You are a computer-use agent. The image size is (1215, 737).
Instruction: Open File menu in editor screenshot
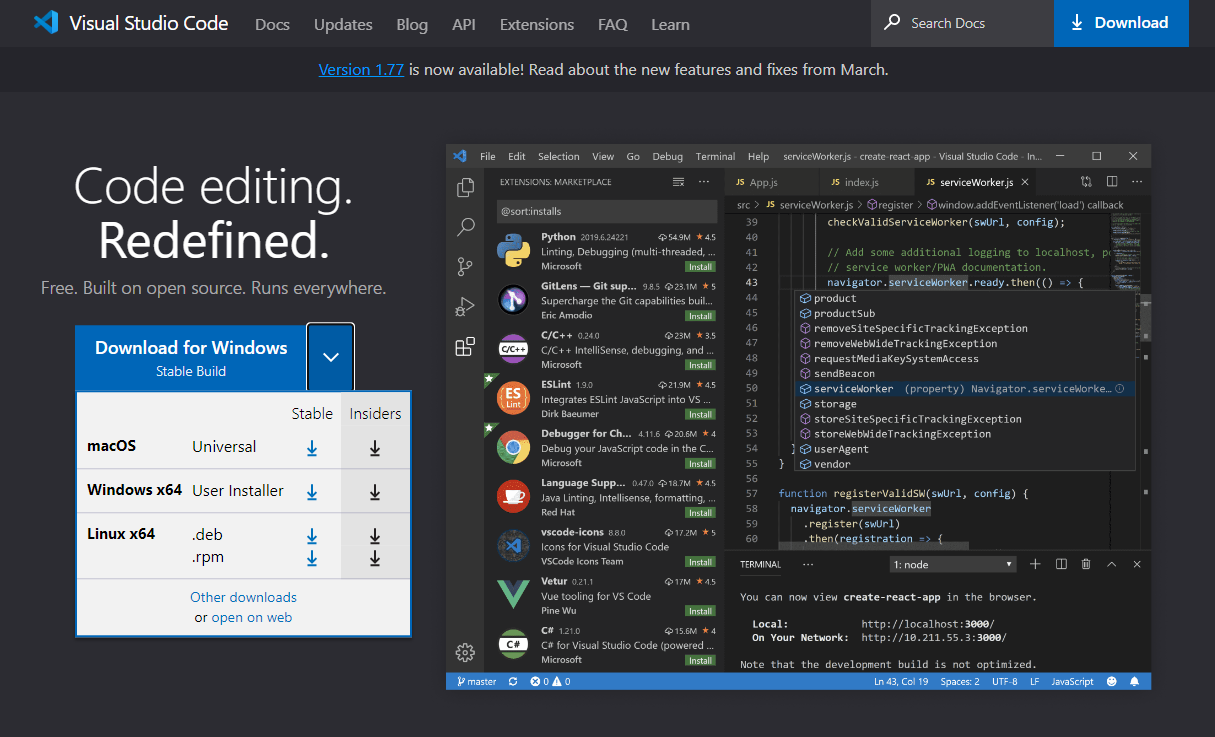click(x=488, y=156)
